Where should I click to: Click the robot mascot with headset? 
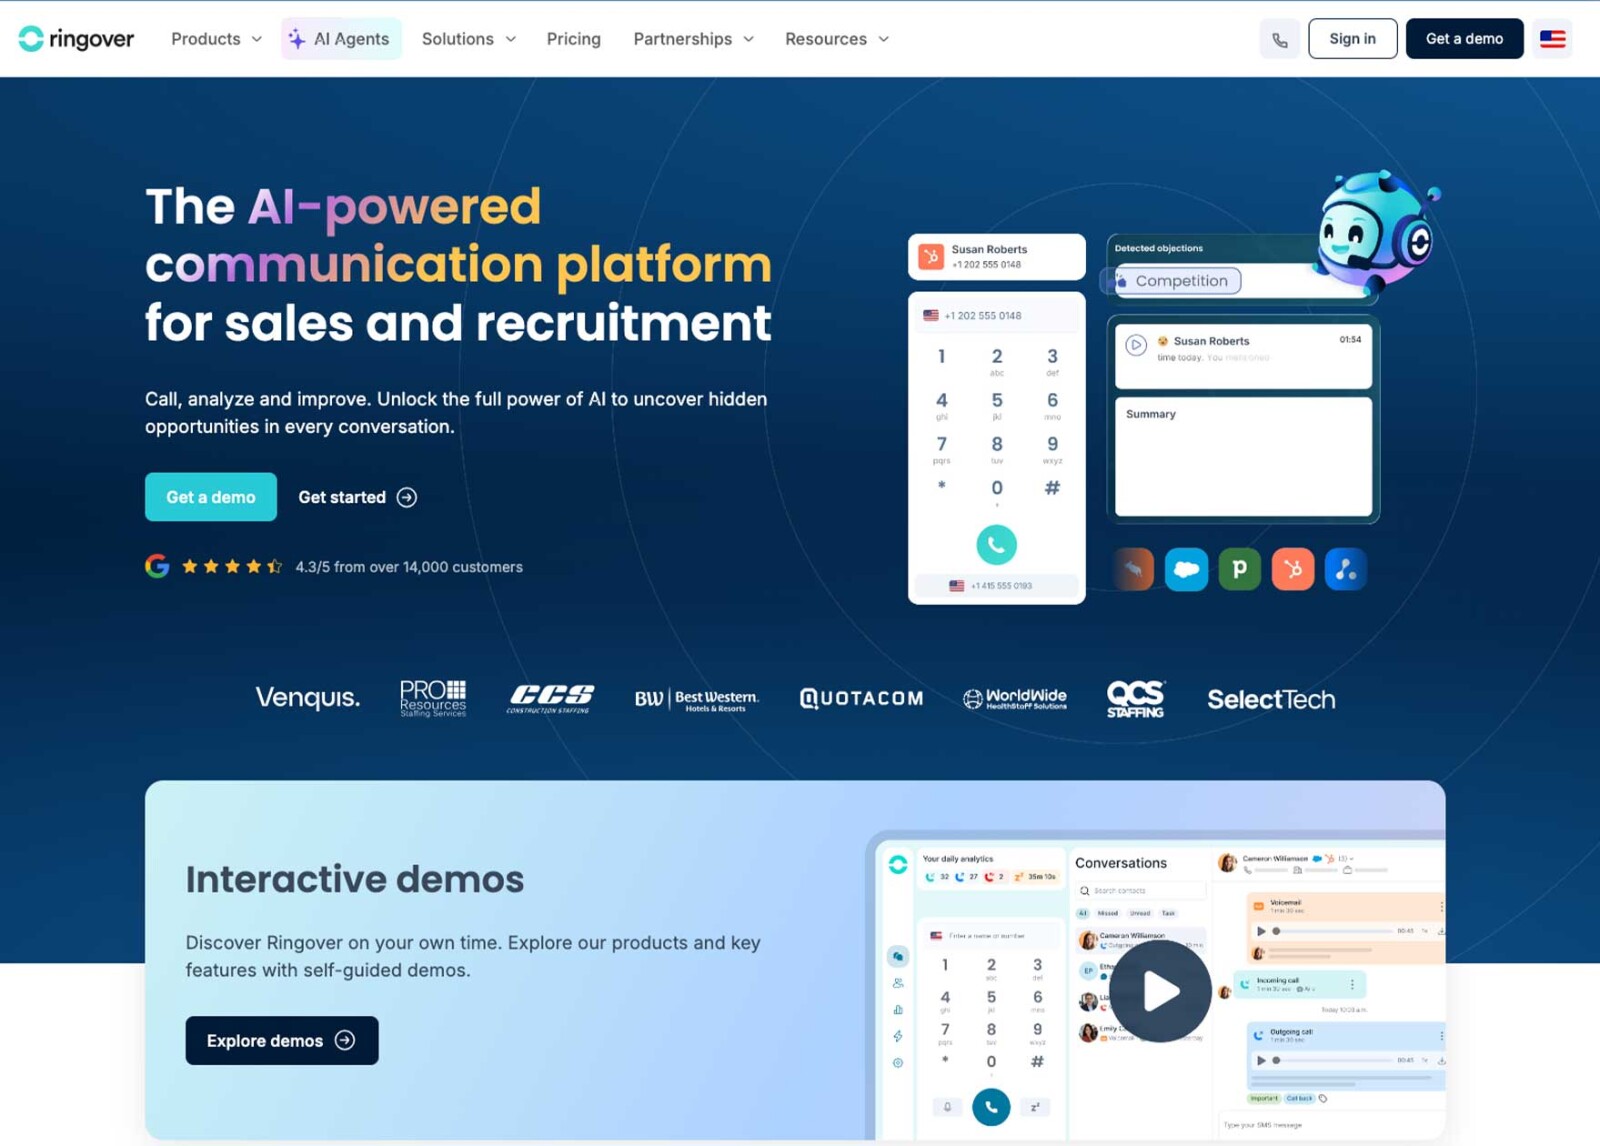1375,232
